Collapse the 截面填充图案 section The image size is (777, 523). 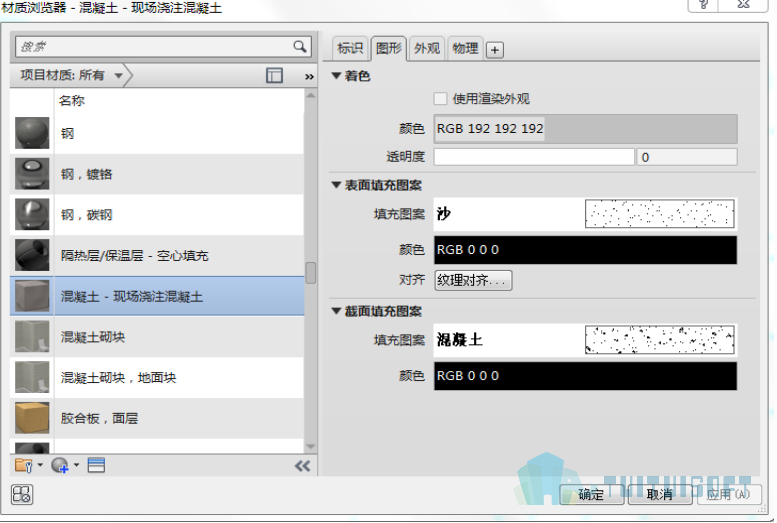click(x=336, y=311)
